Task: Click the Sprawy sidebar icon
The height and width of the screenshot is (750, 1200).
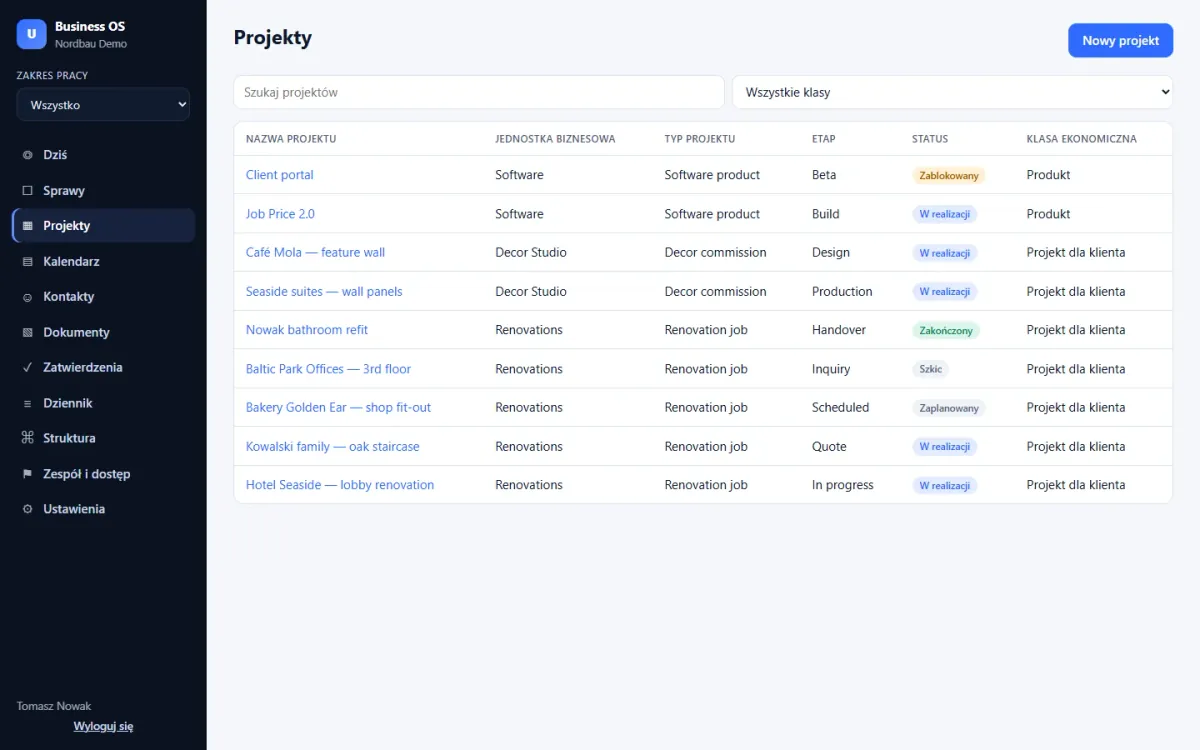Action: pyautogui.click(x=27, y=190)
